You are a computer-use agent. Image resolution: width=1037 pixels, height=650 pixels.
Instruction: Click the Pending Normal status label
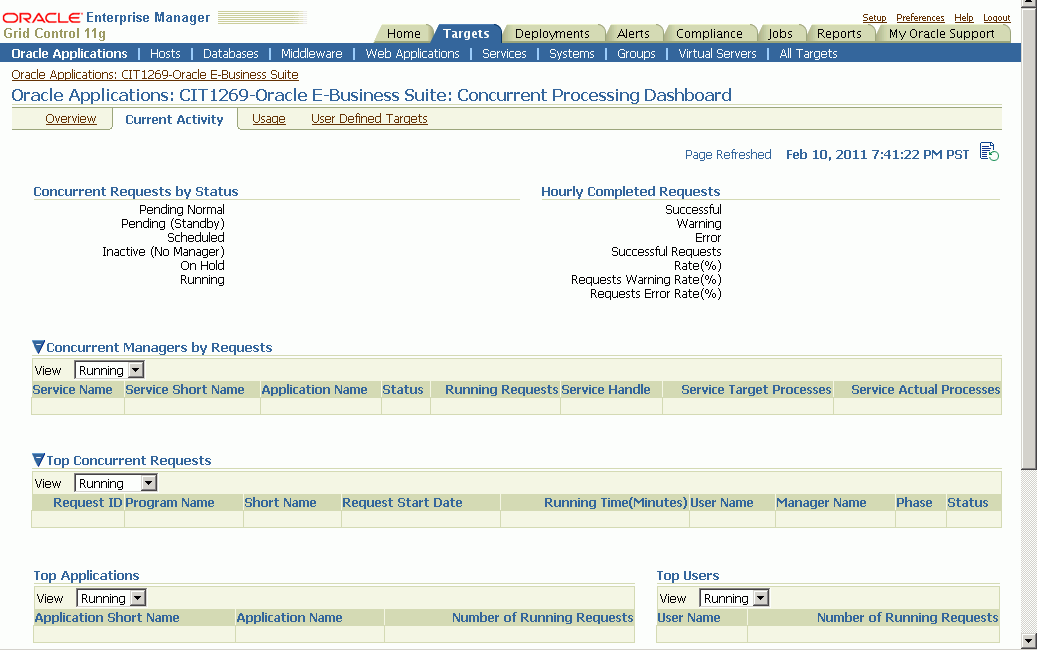coord(182,210)
